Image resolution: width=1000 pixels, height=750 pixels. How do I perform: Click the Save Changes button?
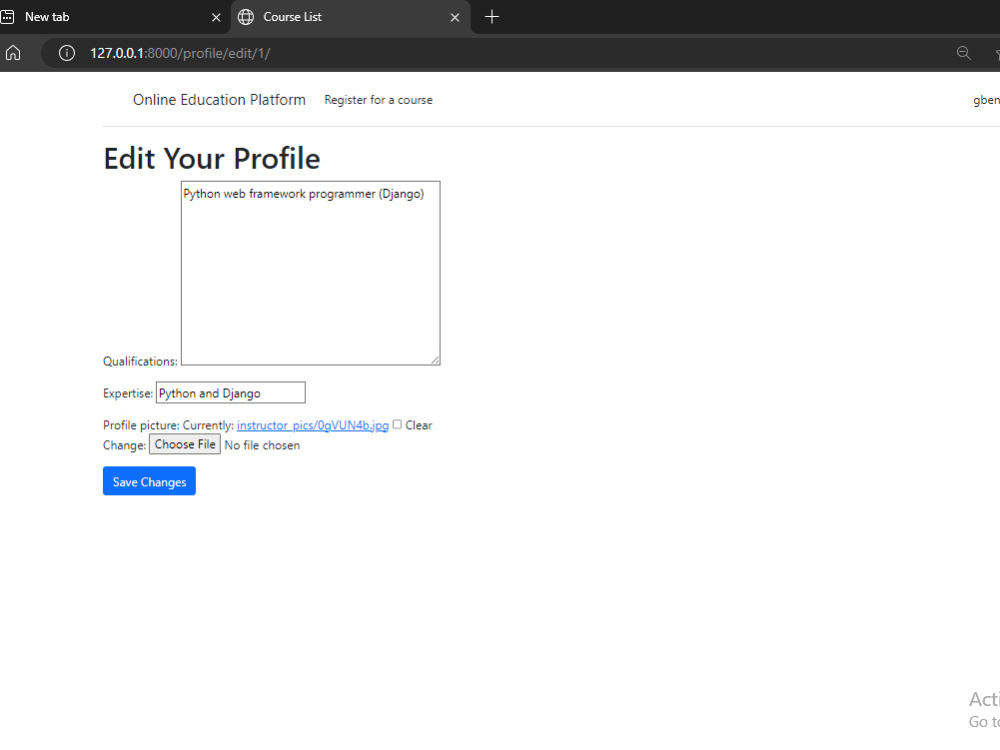pyautogui.click(x=149, y=482)
